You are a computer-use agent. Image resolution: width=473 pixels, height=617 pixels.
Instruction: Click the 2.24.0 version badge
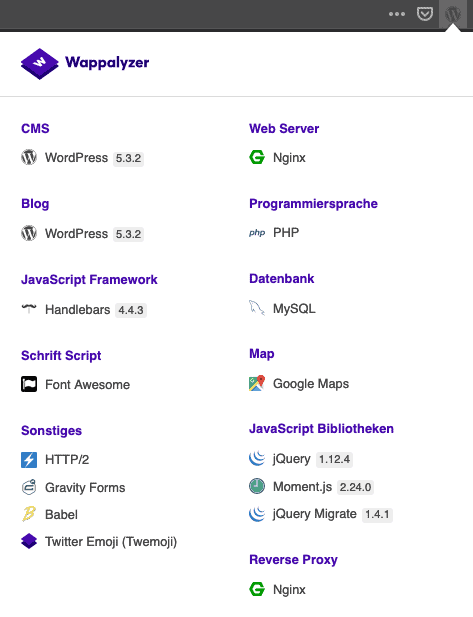[355, 487]
